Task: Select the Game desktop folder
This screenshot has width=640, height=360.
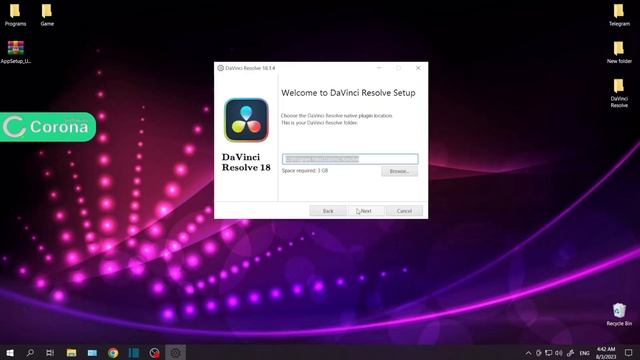Action: click(47, 15)
